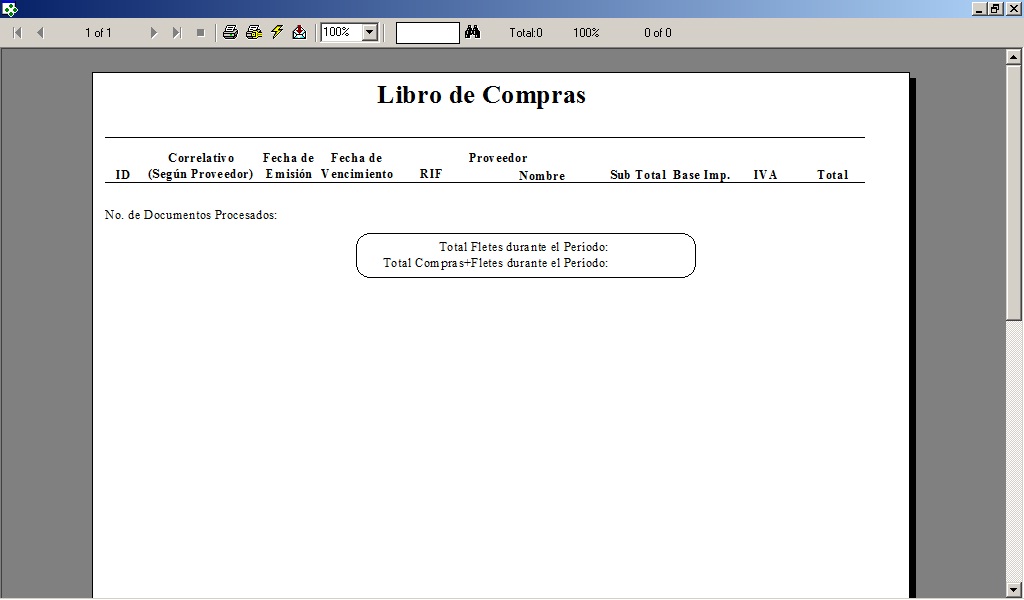Jump to the last page arrow

pos(177,33)
